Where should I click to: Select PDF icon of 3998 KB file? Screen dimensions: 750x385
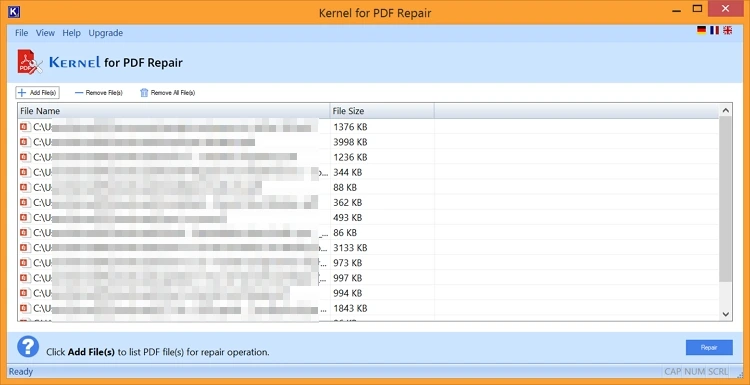coord(25,142)
